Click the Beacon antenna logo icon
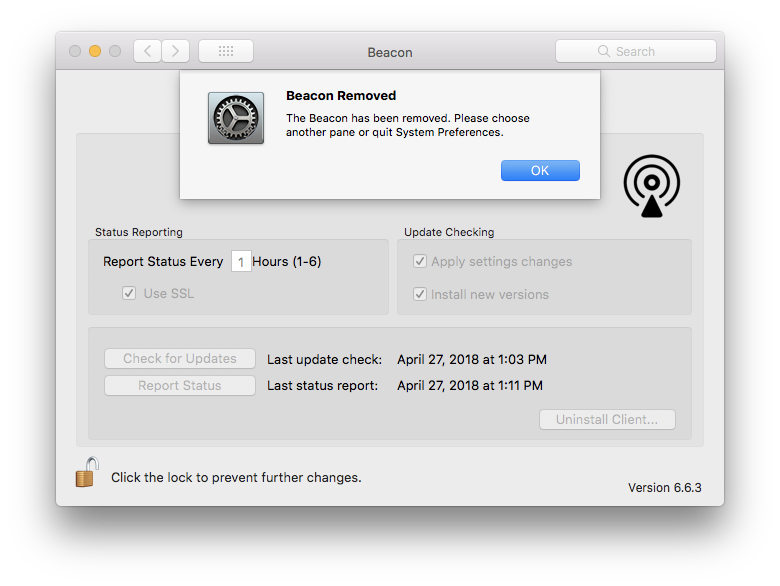 pyautogui.click(x=652, y=186)
